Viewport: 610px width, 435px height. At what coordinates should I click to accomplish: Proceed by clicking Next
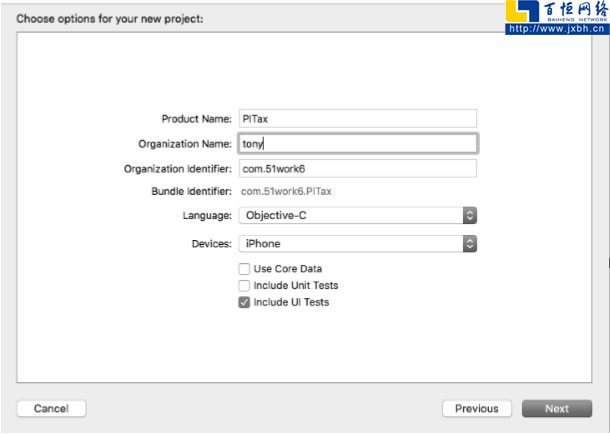point(557,408)
